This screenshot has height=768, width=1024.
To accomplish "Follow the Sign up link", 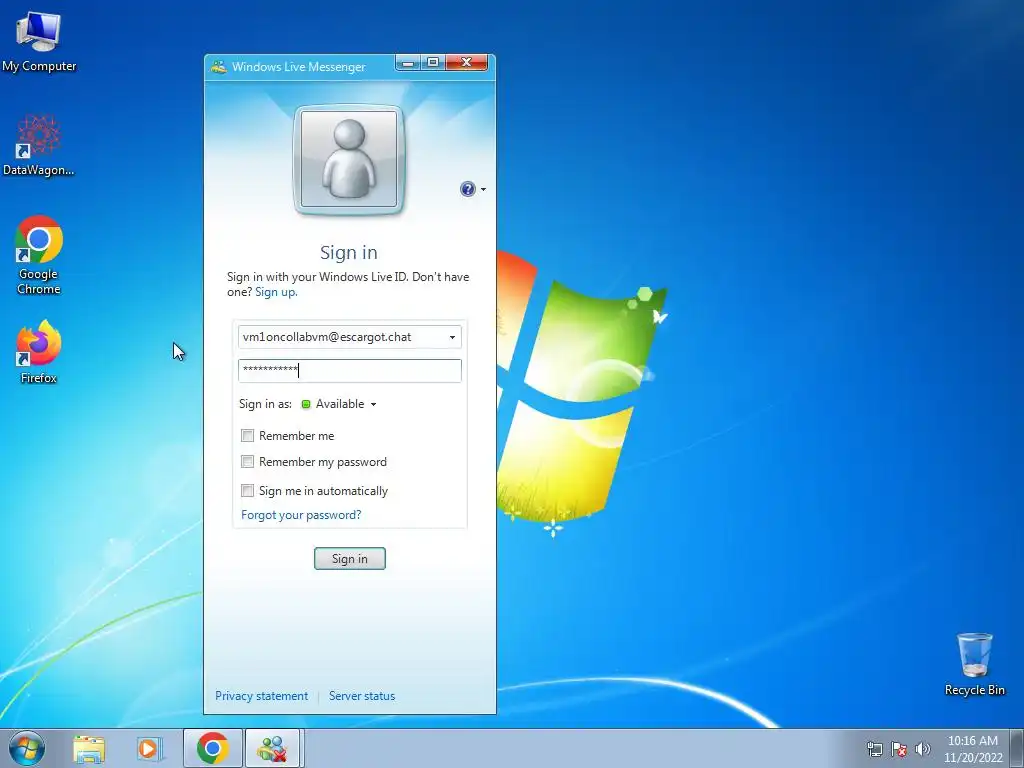I will (276, 292).
